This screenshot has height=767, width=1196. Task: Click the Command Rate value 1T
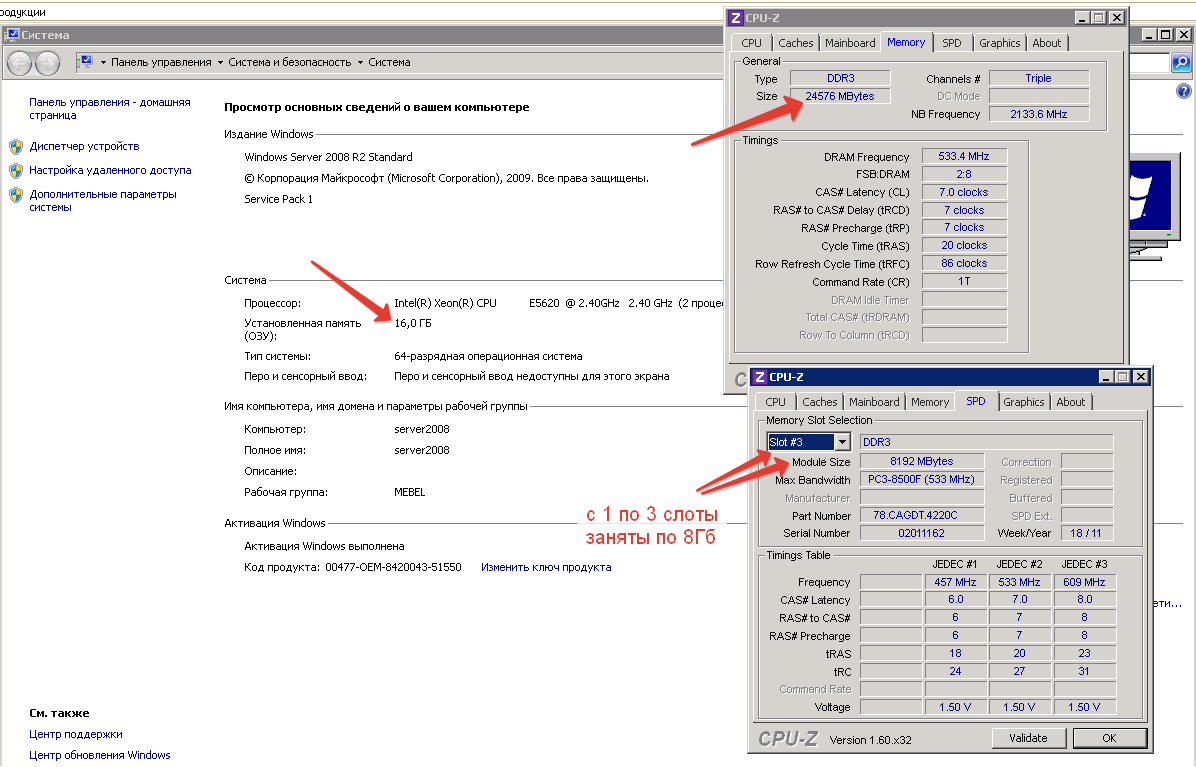(x=964, y=281)
